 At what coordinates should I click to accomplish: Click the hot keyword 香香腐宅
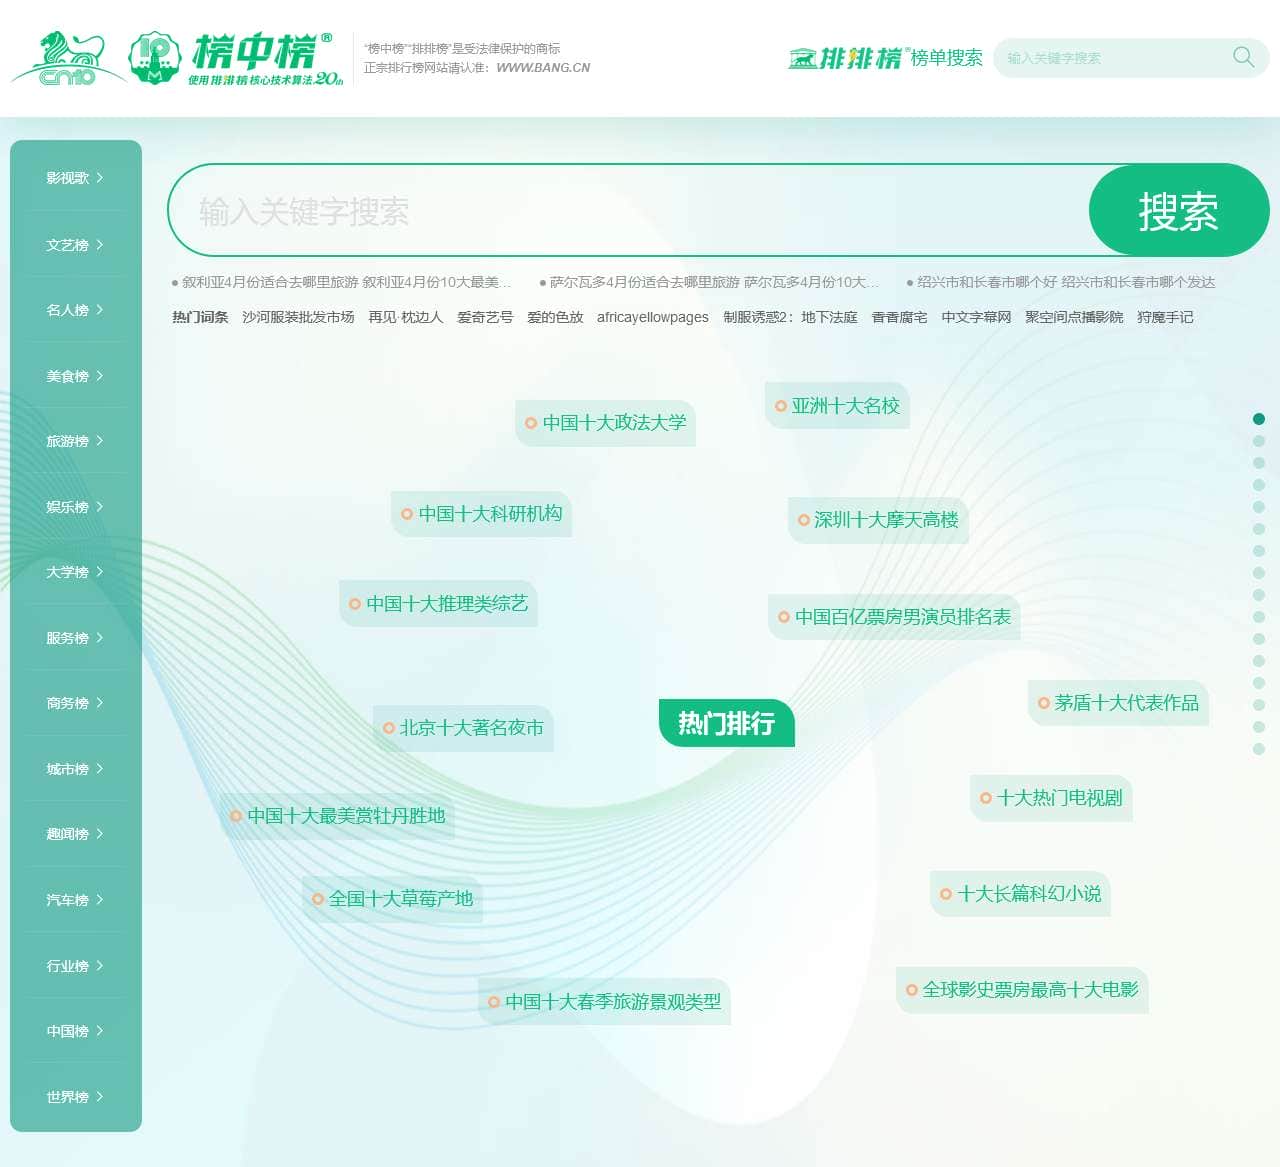(899, 317)
